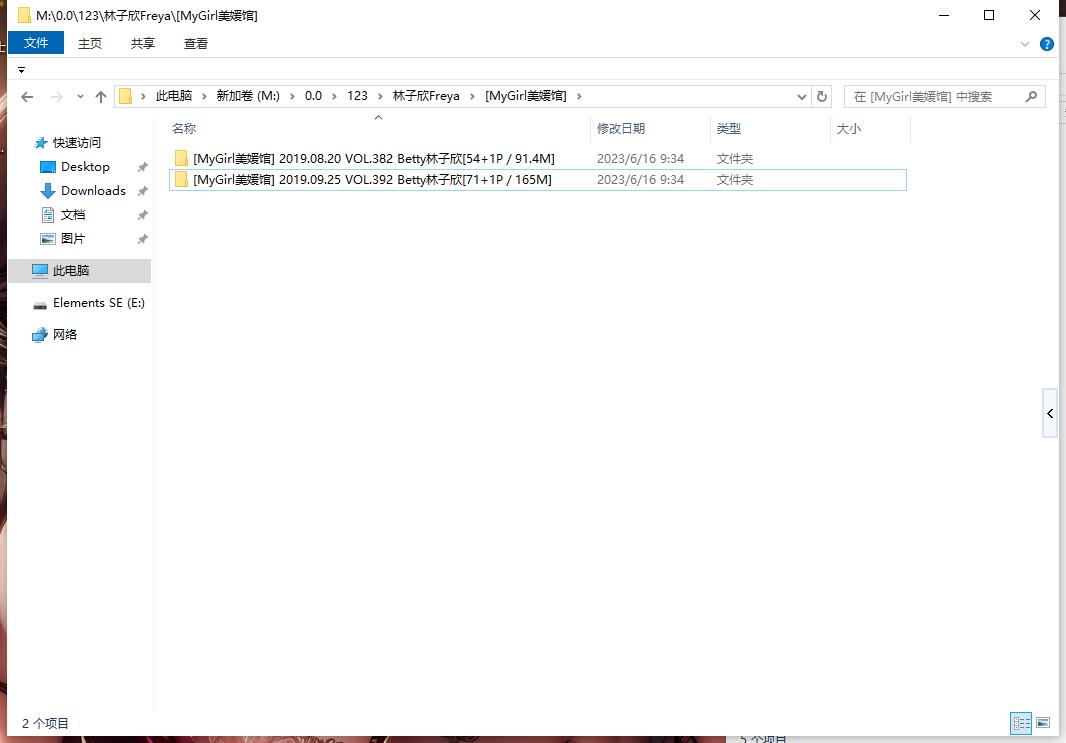Click the VOL.392 folder icon
Screen dimensions: 1066x743
tap(182, 179)
